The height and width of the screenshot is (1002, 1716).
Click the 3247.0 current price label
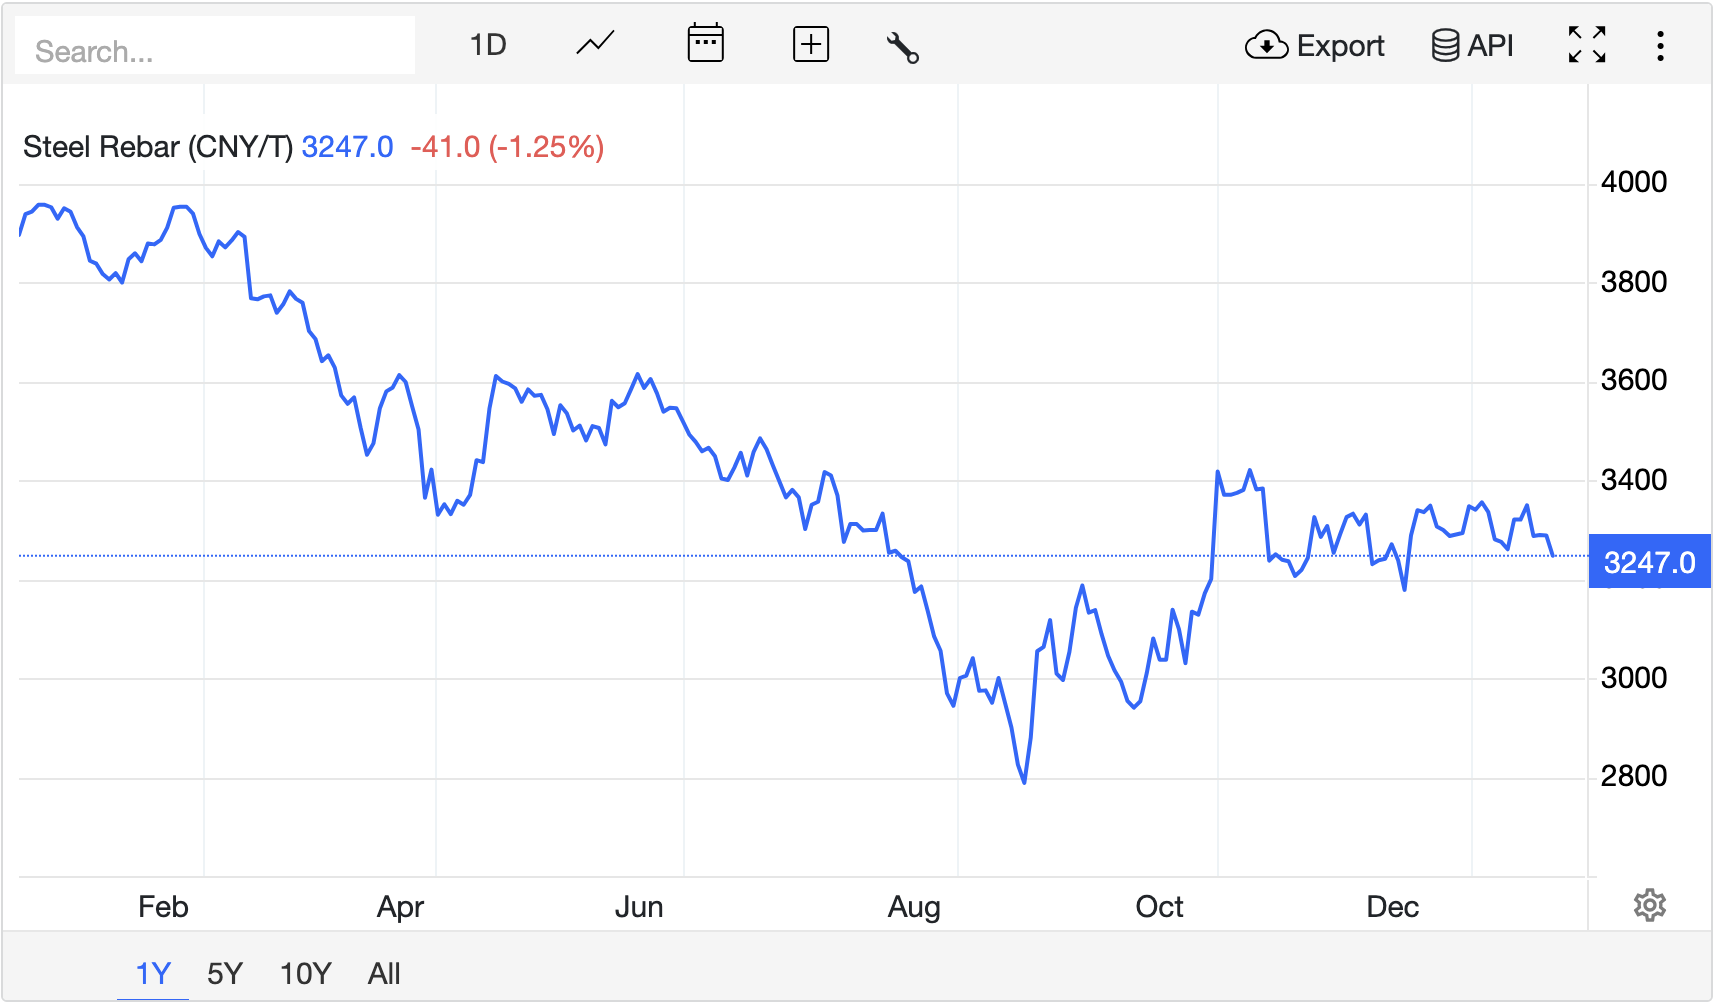coord(1649,562)
